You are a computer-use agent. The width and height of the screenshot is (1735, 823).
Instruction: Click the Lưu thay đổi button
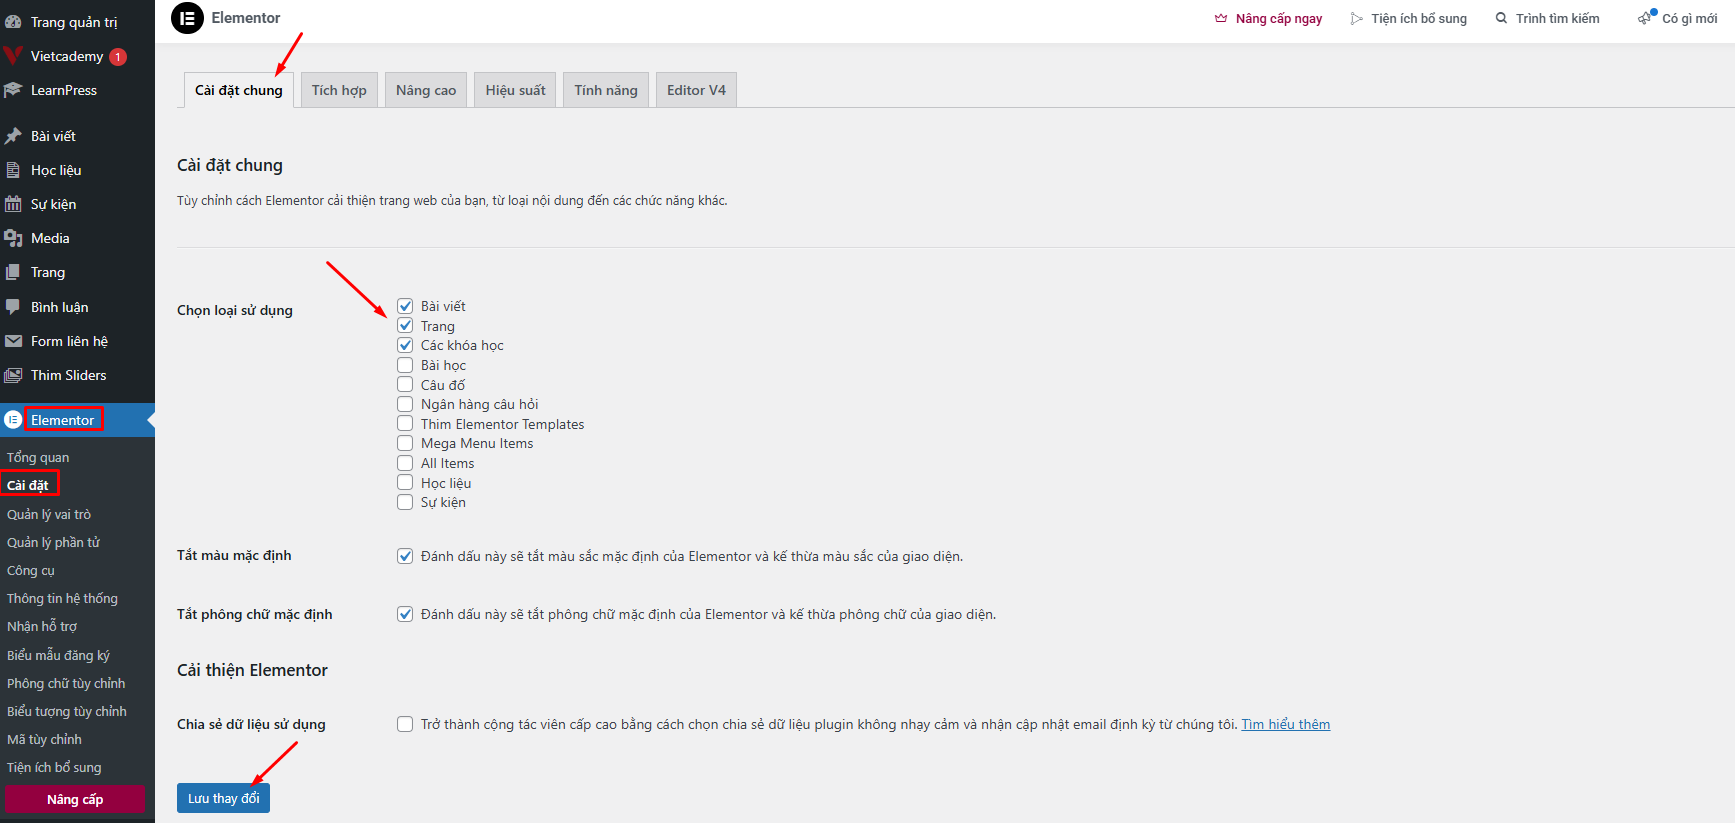pyautogui.click(x=223, y=798)
